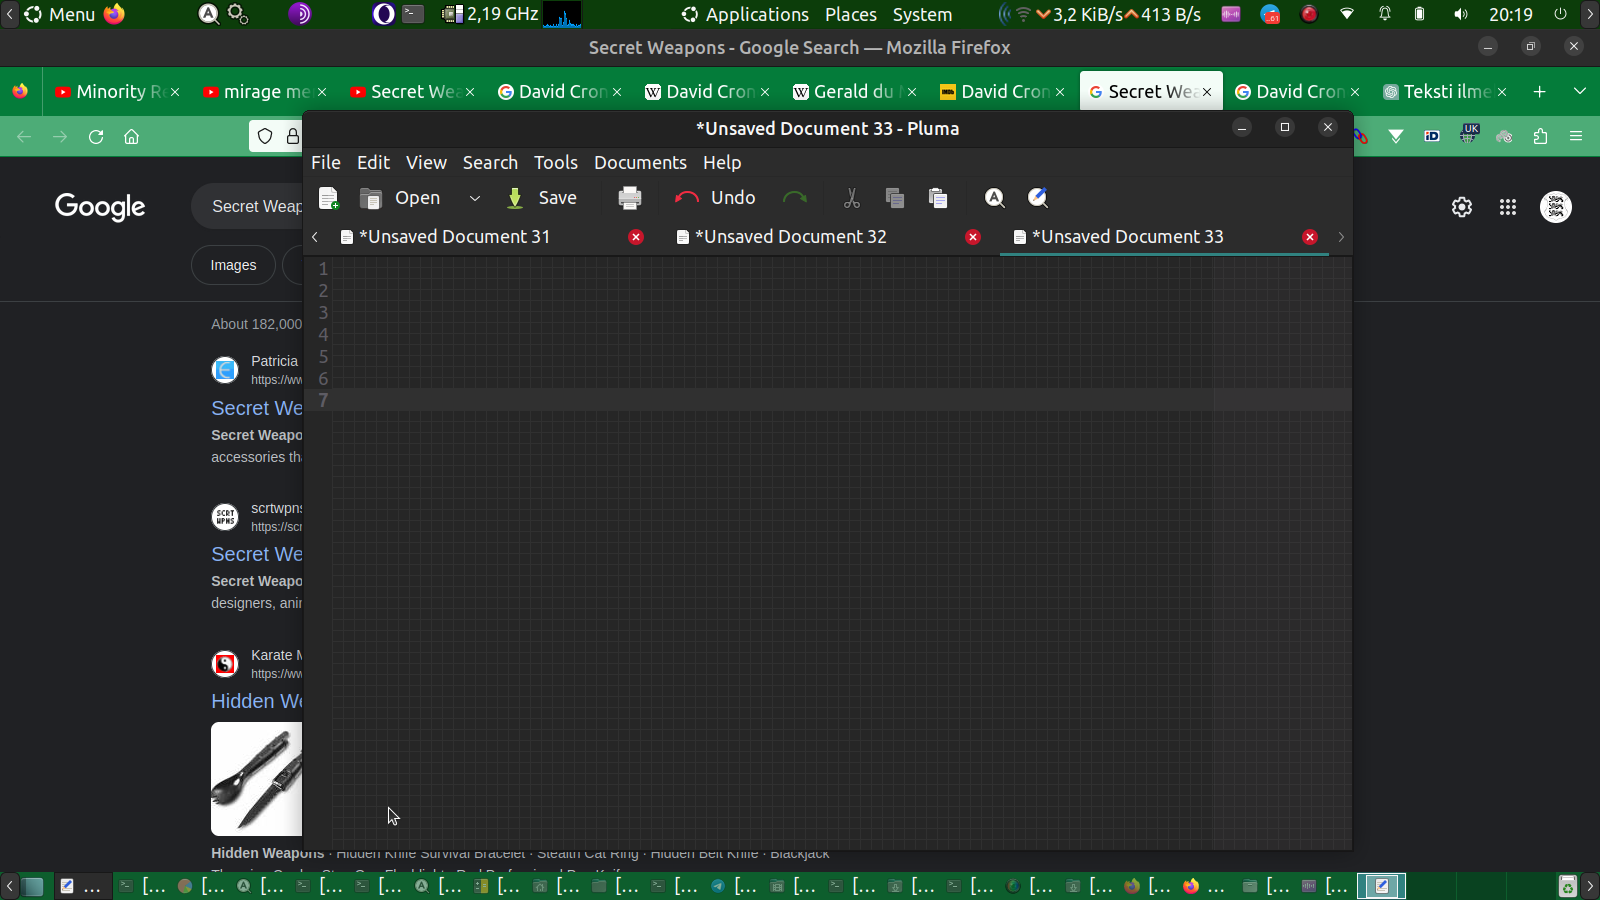
Task: Click the Open button in Pluma toolbar
Action: [400, 198]
